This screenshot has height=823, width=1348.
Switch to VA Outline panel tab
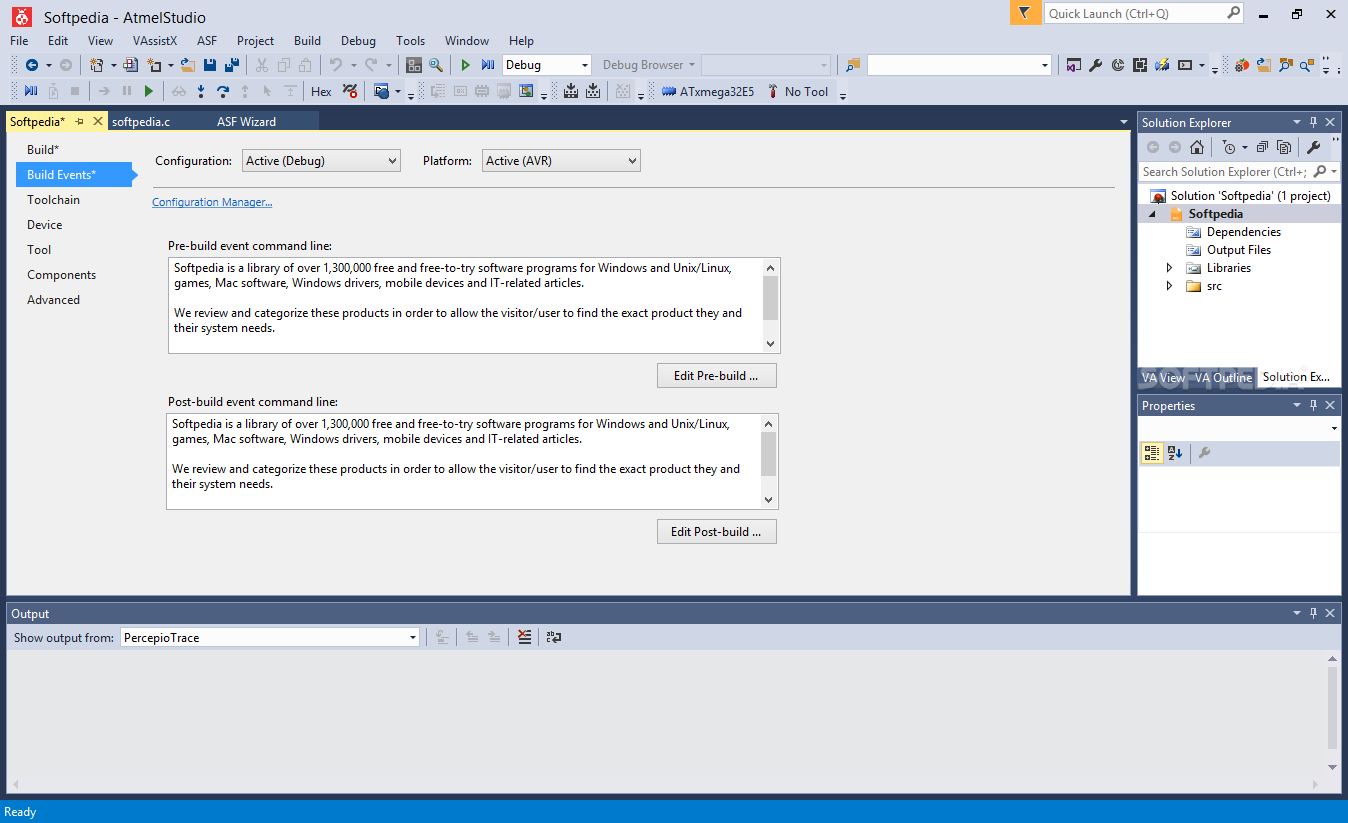(1223, 377)
